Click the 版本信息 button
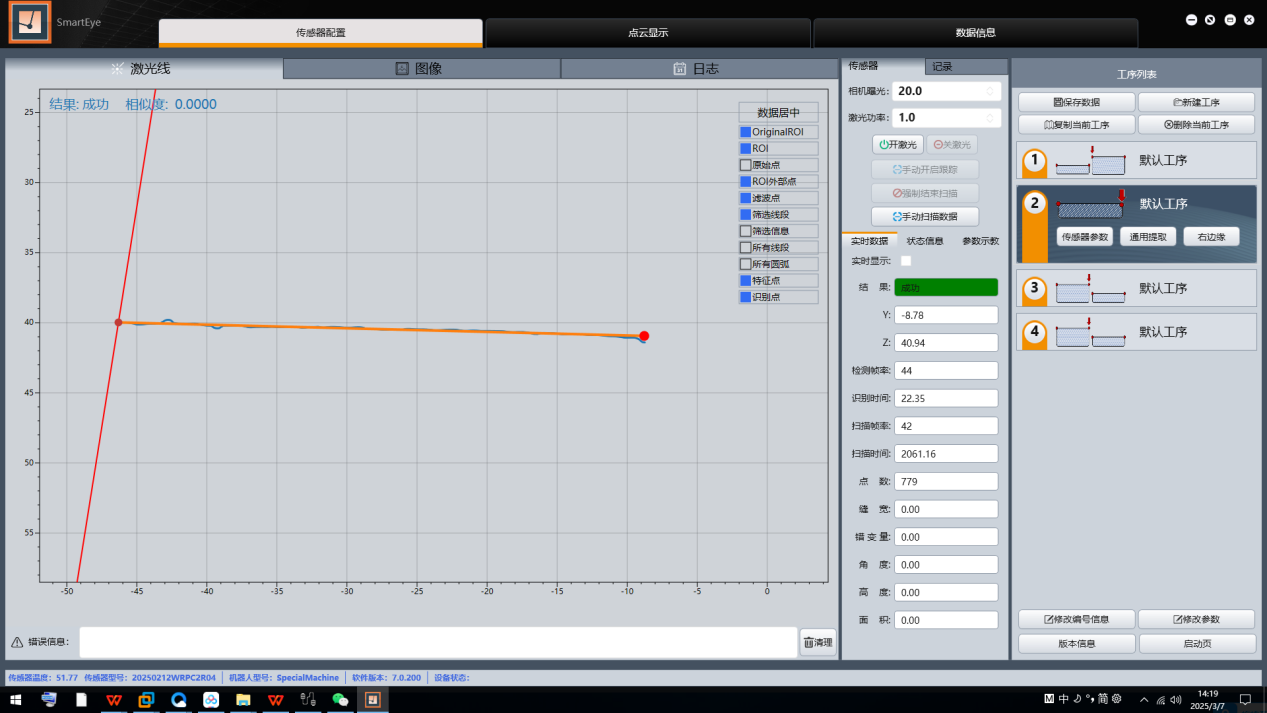The image size is (1267, 713). click(1076, 644)
